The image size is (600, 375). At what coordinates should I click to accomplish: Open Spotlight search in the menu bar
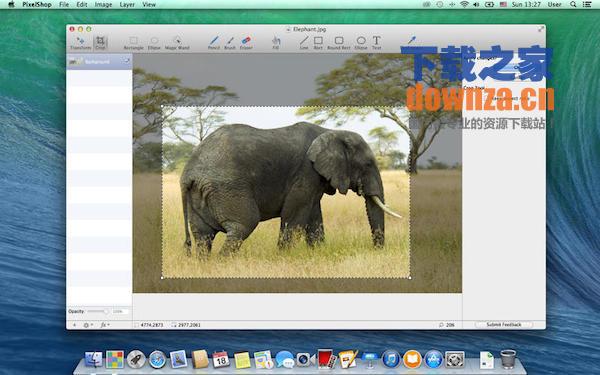click(x=573, y=5)
